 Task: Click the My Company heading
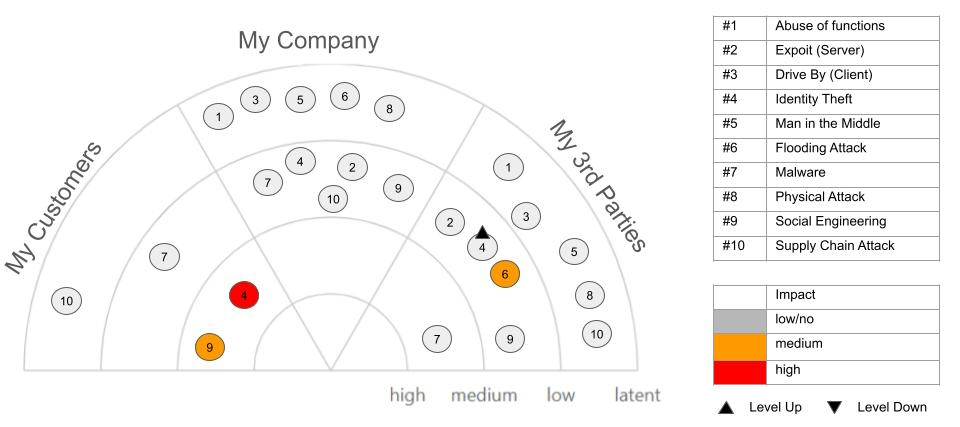point(308,41)
